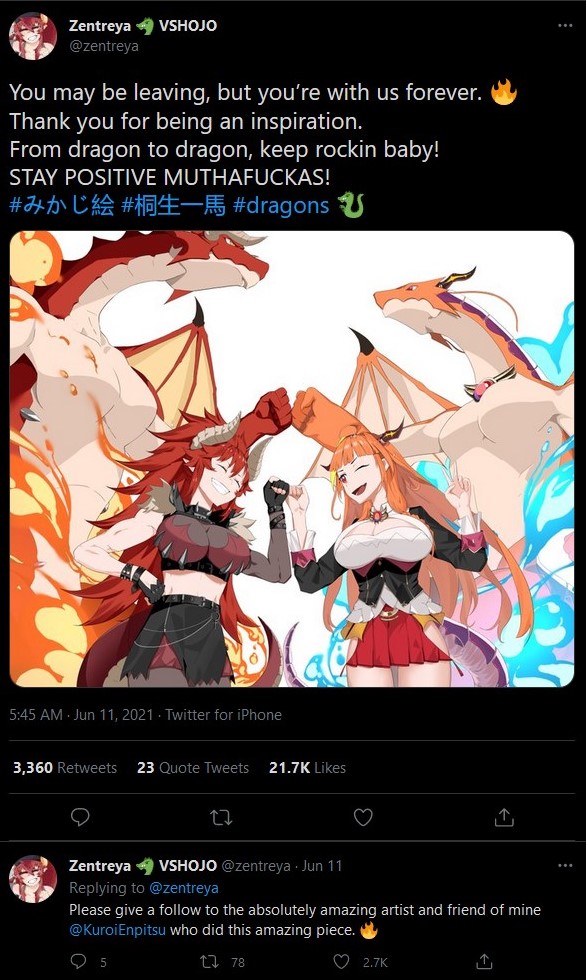View the 3,360 Retweets list
This screenshot has height=980, width=586.
[x=65, y=768]
